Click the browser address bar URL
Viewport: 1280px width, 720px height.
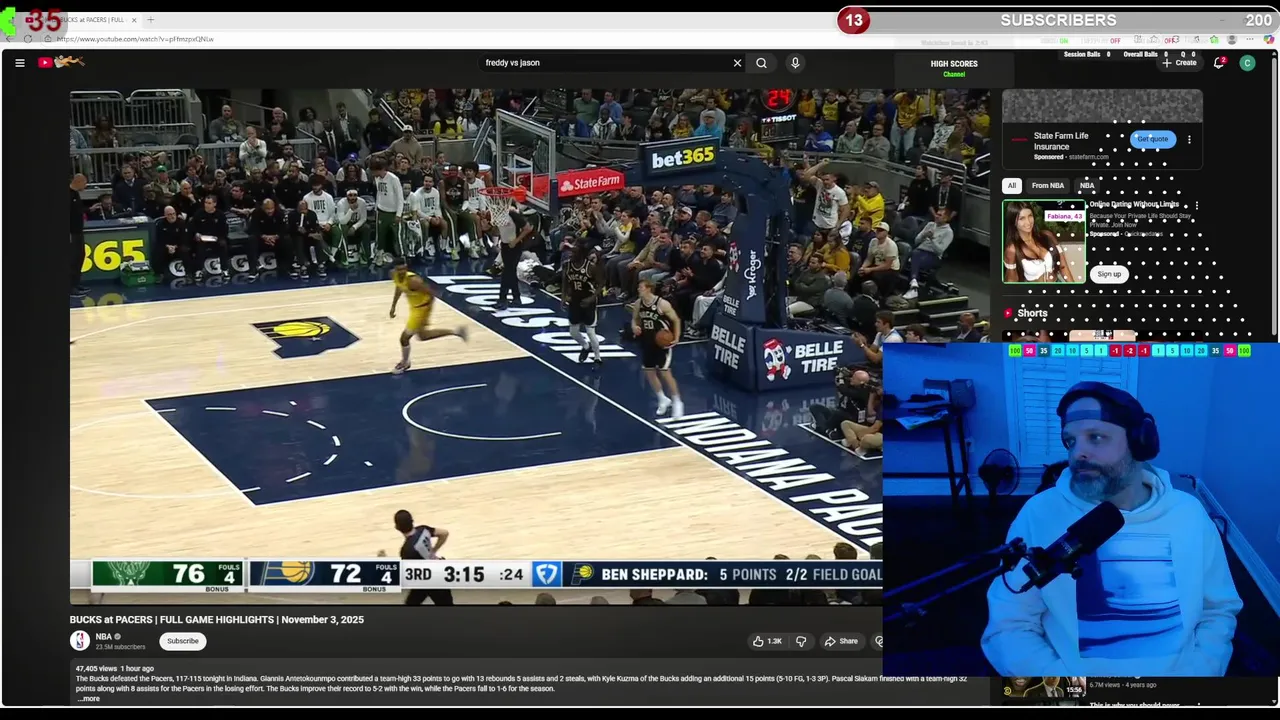click(x=135, y=39)
